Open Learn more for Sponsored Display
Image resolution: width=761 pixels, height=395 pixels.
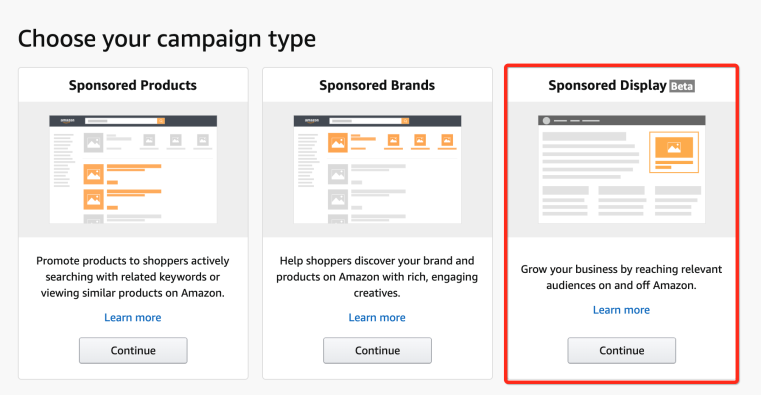coord(621,310)
